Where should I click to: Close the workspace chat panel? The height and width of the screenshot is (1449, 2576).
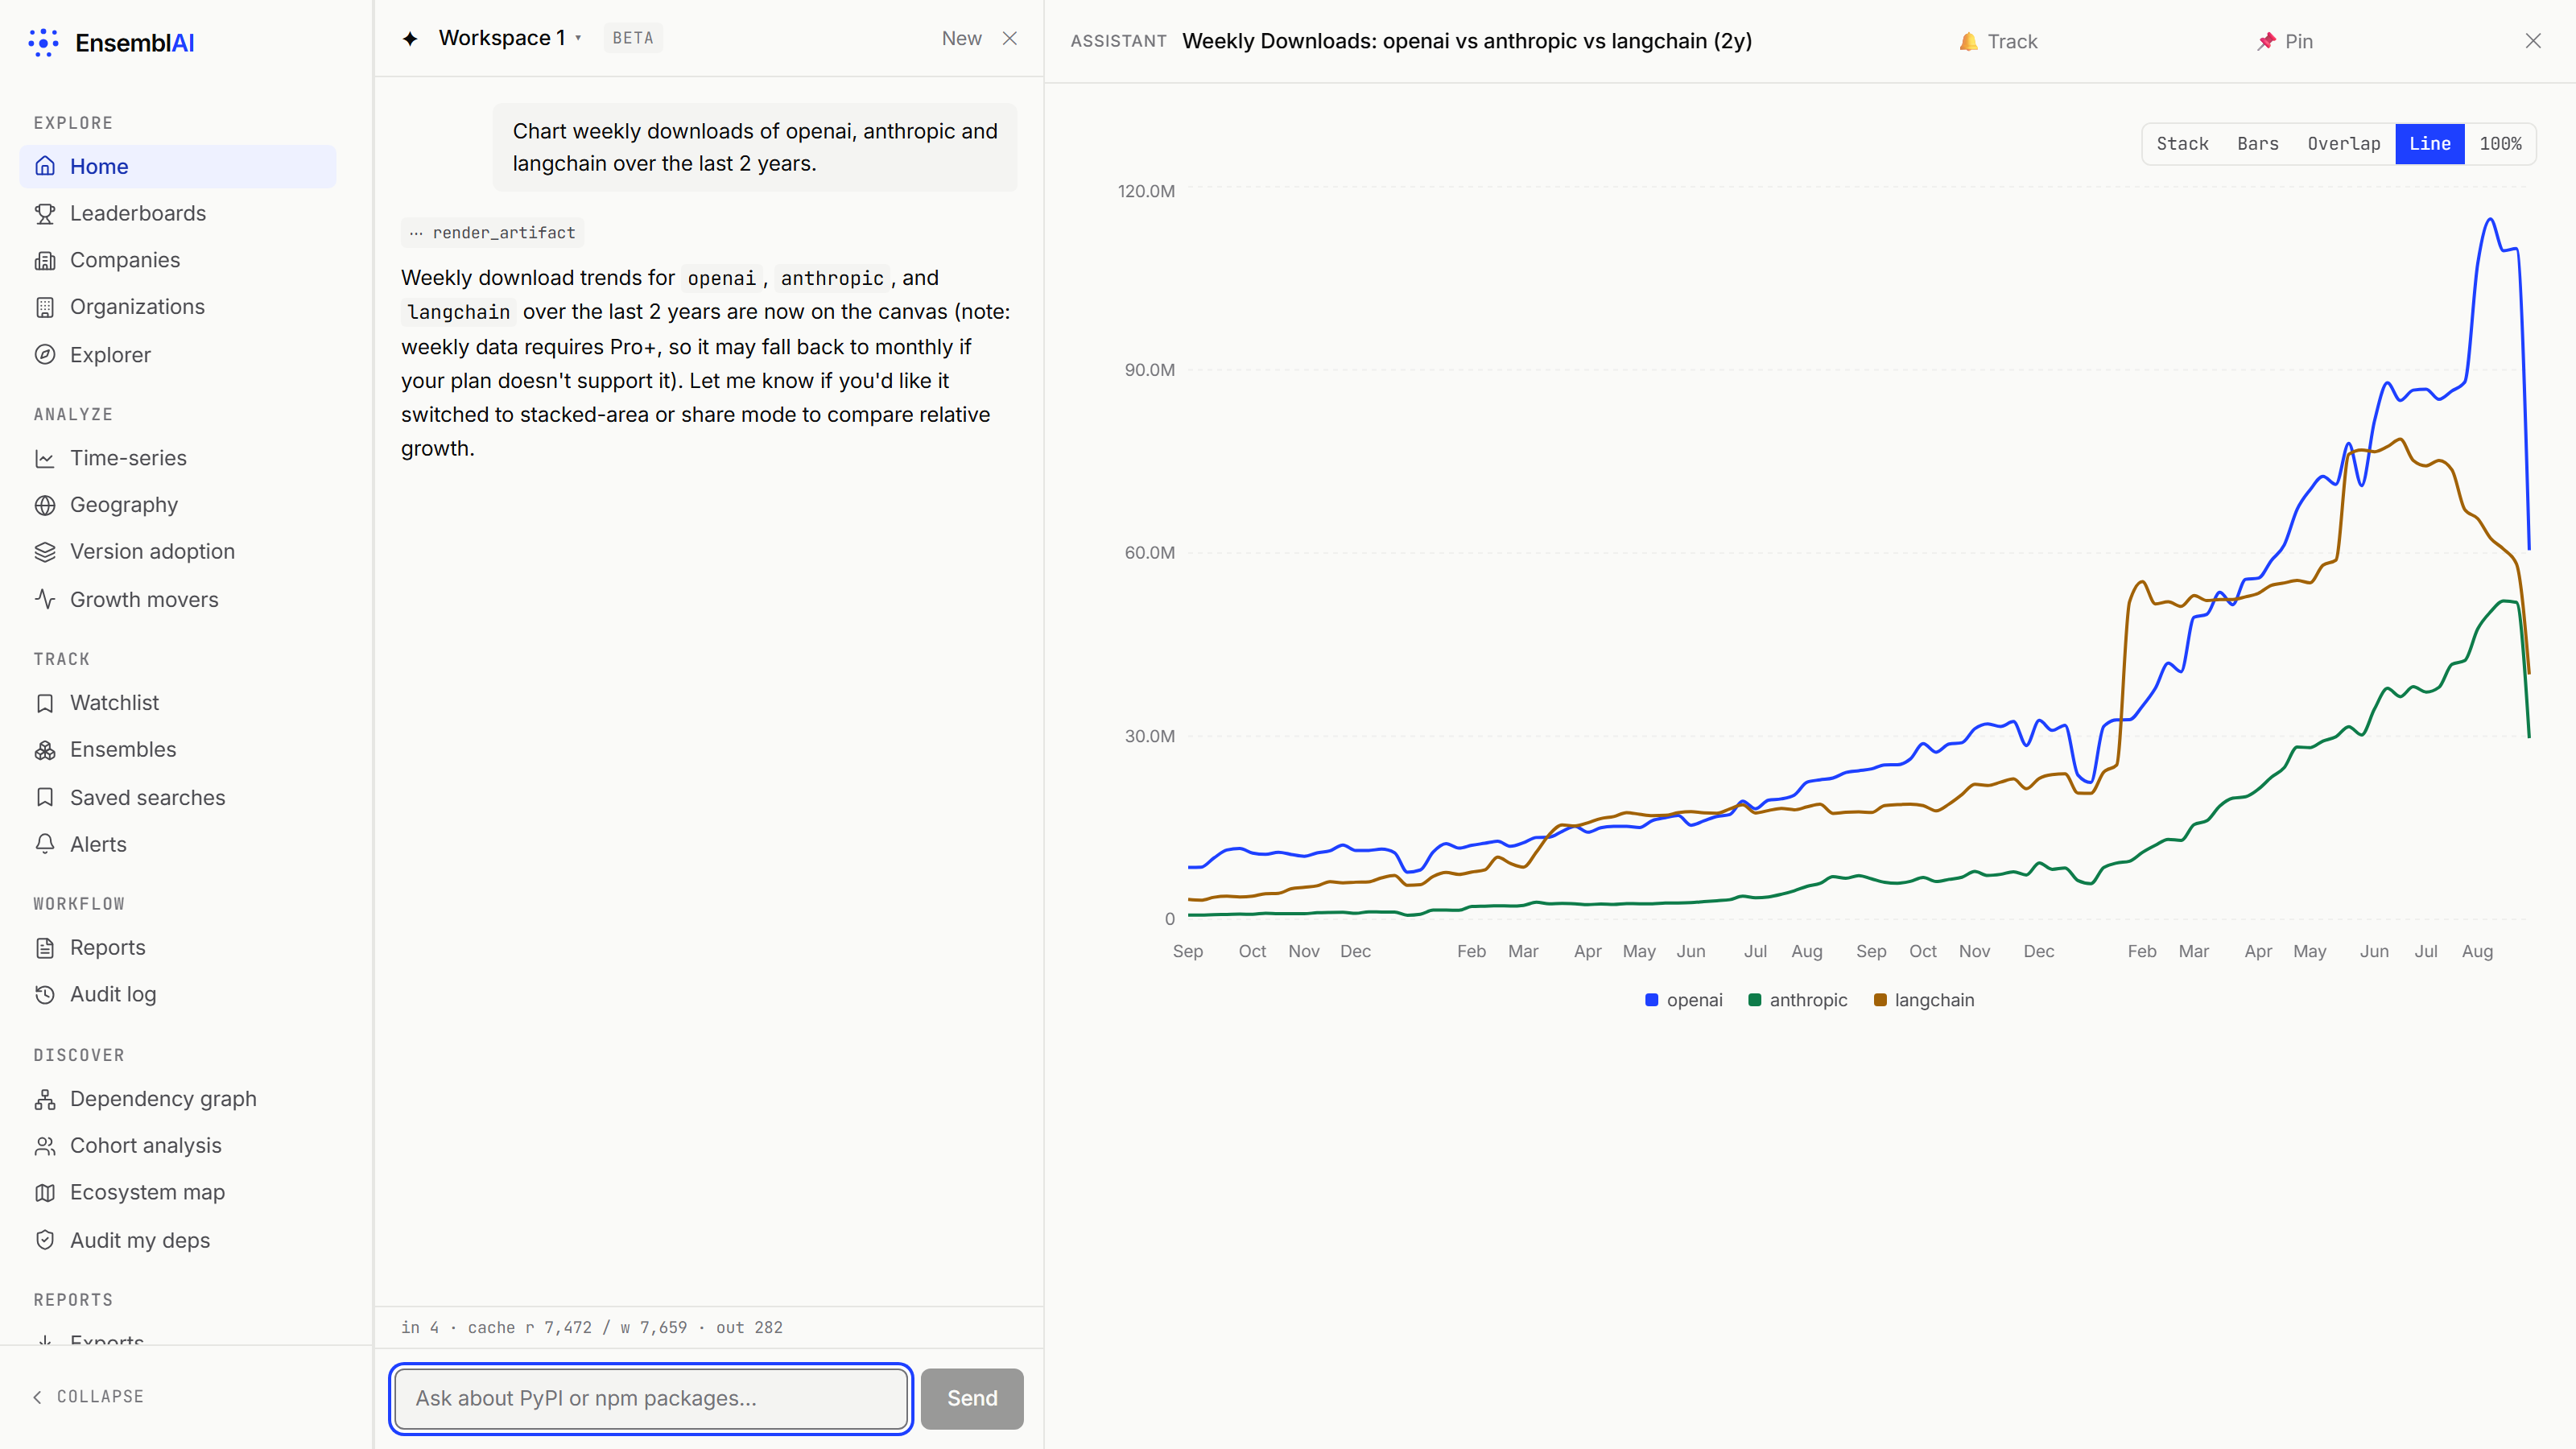click(x=1010, y=38)
